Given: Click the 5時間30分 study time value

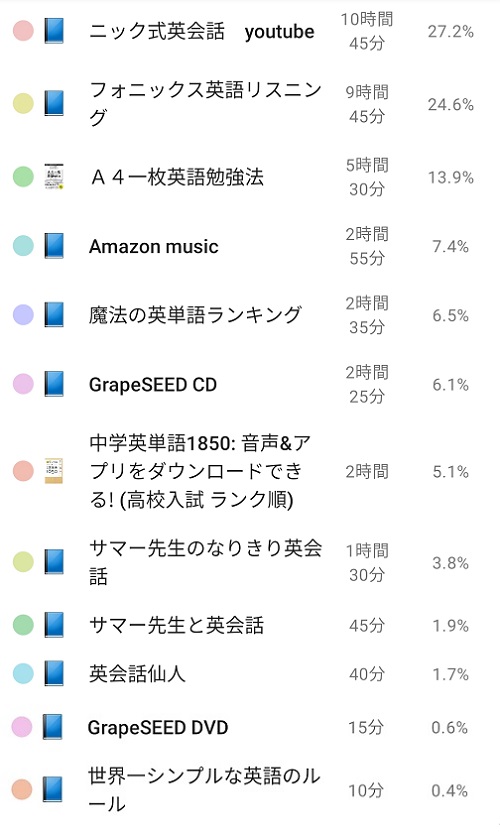Looking at the screenshot, I should pyautogui.click(x=367, y=177).
